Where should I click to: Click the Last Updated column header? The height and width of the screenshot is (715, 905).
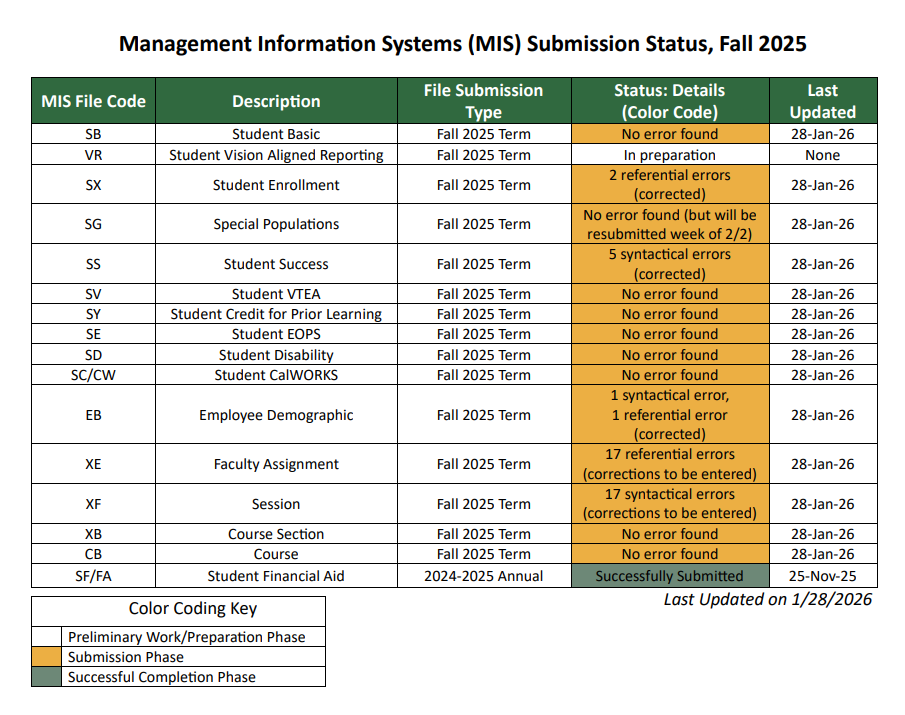click(x=822, y=100)
